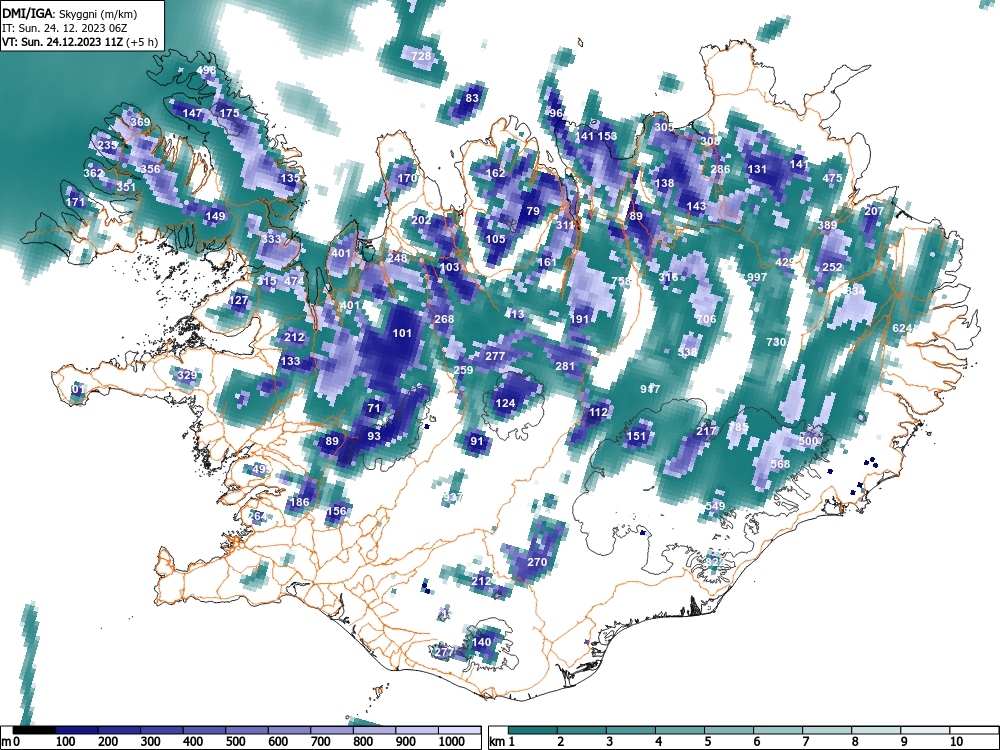The image size is (1000, 750).
Task: Click the '568' visibility value
Action: 781,464
